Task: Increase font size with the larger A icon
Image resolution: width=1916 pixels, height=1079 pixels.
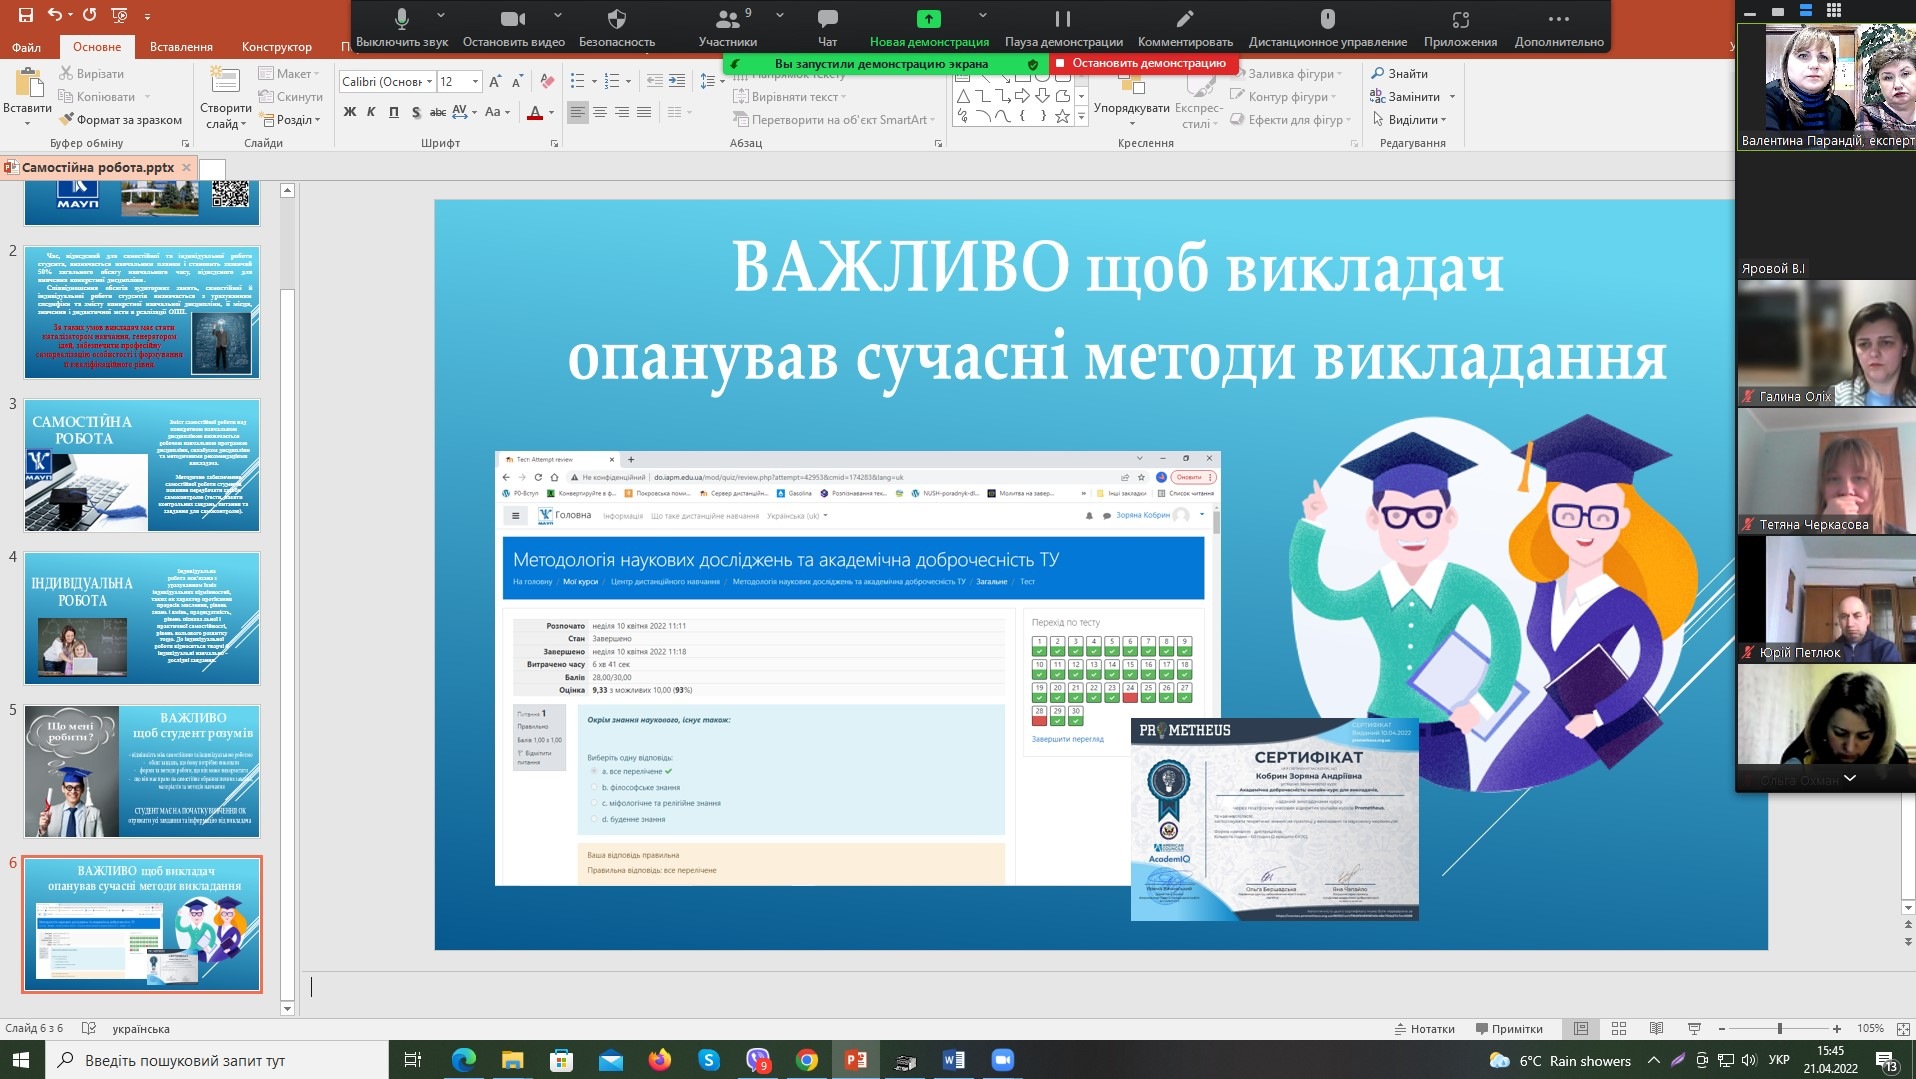Action: coord(494,82)
